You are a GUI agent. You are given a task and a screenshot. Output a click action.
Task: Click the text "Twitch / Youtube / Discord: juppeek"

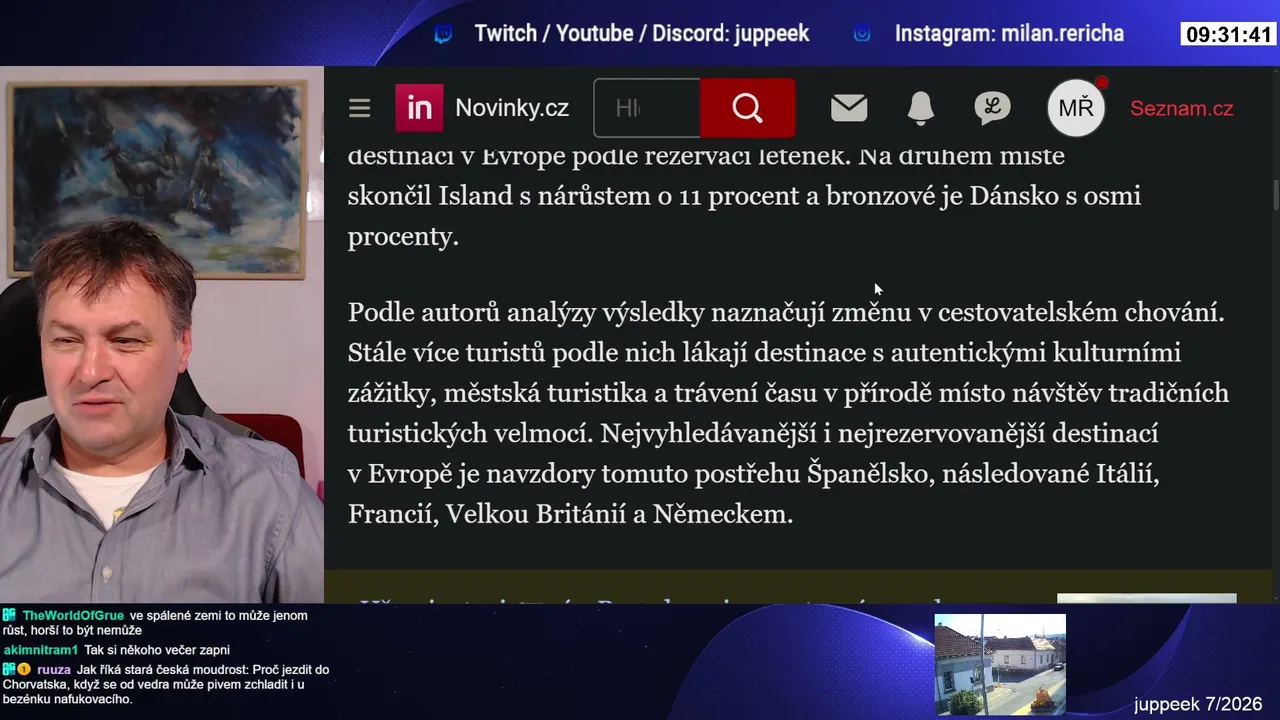[642, 34]
